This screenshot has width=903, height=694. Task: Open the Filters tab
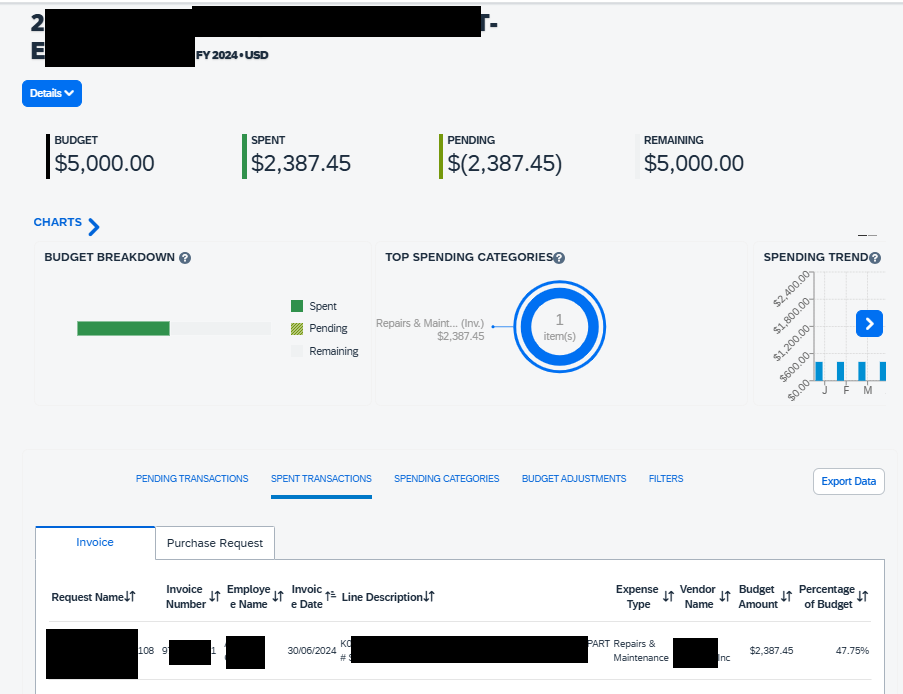(x=666, y=479)
